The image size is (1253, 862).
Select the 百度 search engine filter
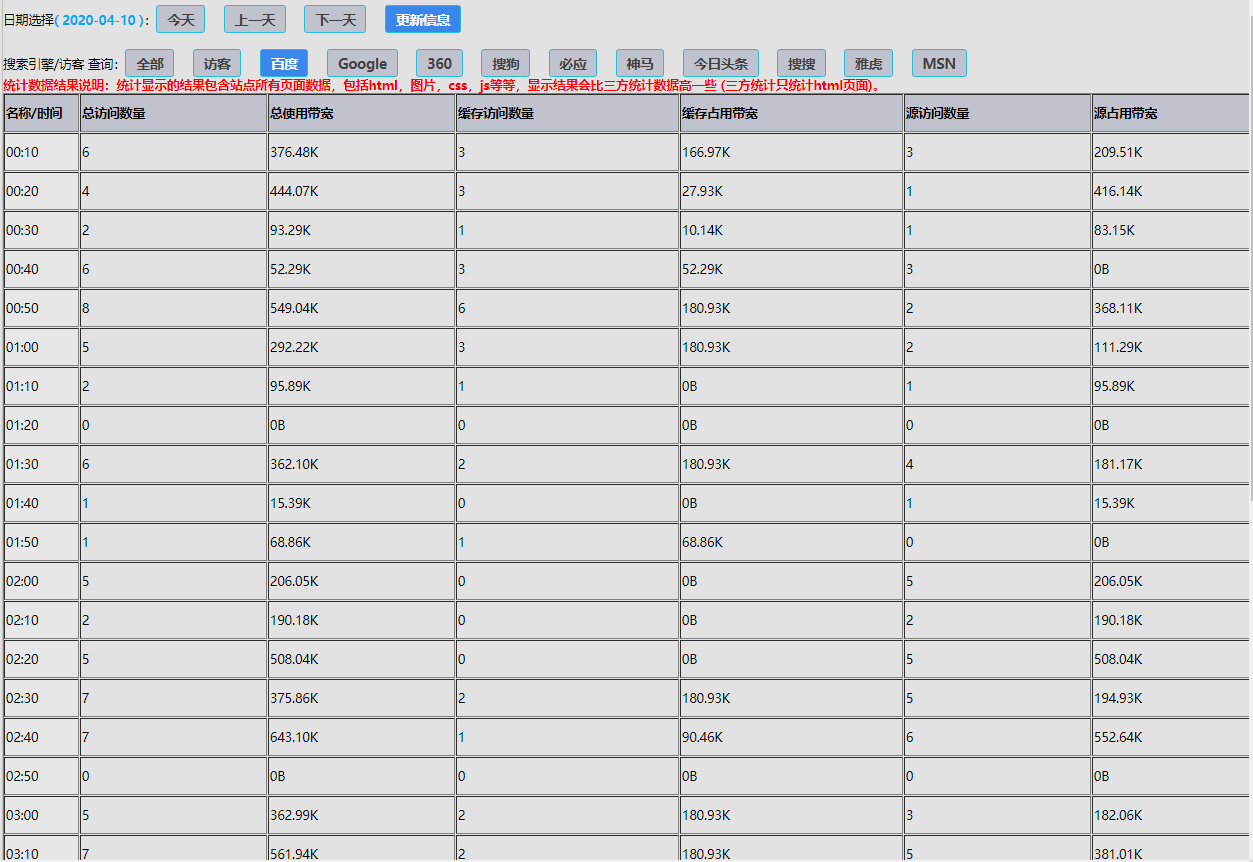click(x=284, y=63)
